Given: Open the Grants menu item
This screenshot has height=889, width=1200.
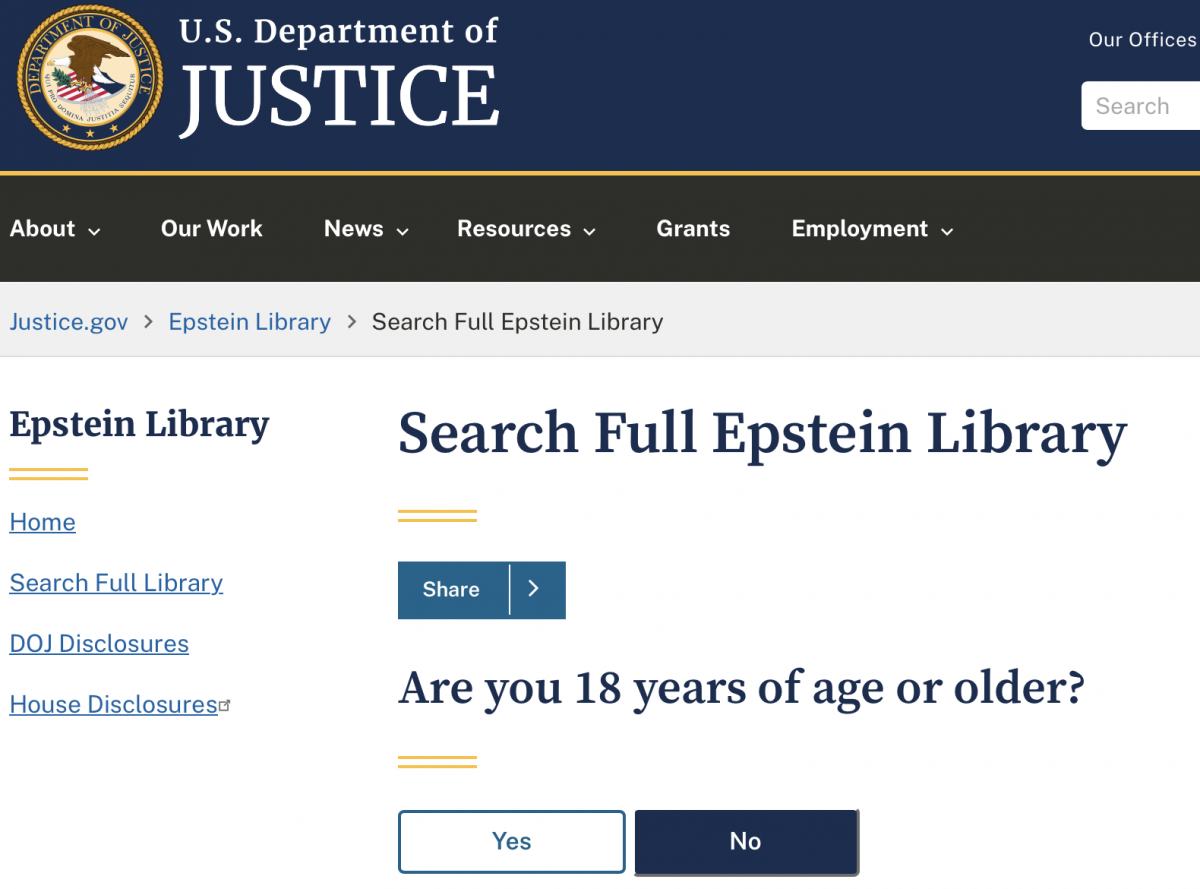Looking at the screenshot, I should (x=693, y=229).
